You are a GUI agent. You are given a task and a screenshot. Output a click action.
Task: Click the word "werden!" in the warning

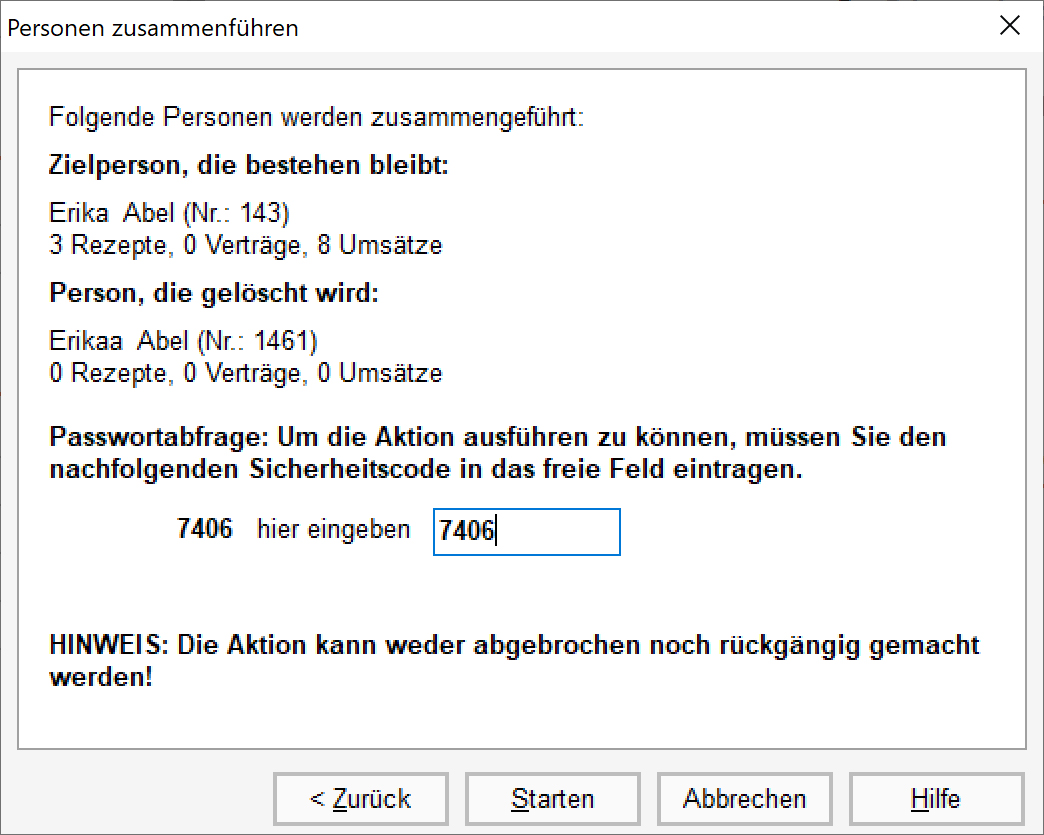pos(101,677)
